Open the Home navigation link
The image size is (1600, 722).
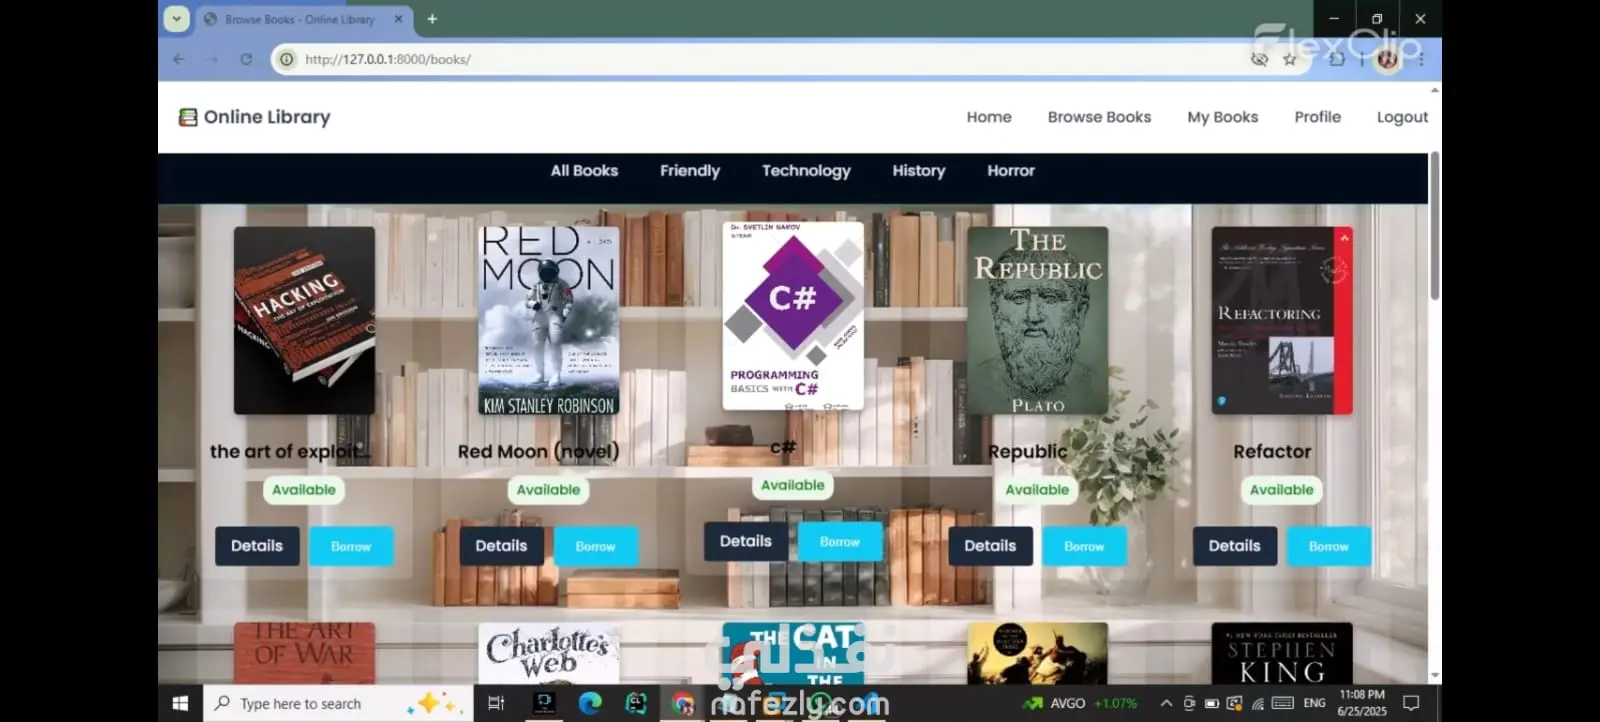click(x=989, y=117)
